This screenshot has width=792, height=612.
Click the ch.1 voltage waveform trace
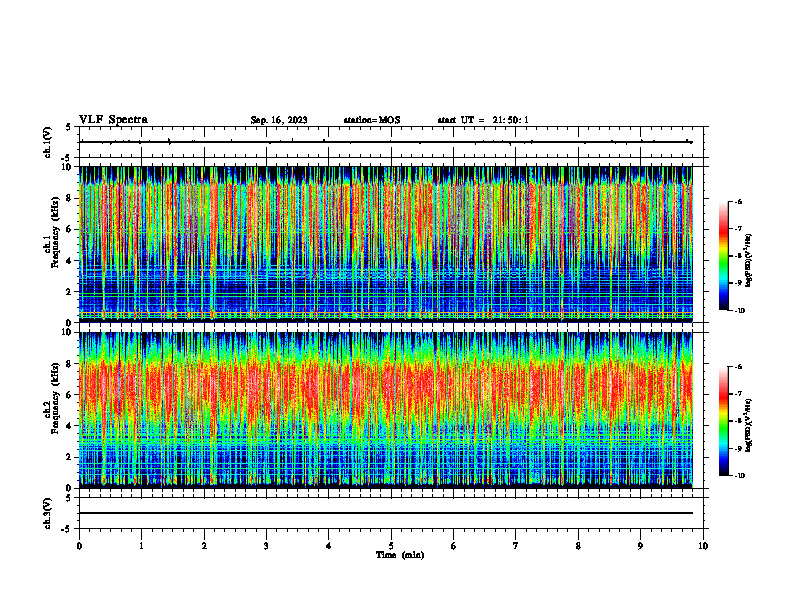(x=386, y=142)
